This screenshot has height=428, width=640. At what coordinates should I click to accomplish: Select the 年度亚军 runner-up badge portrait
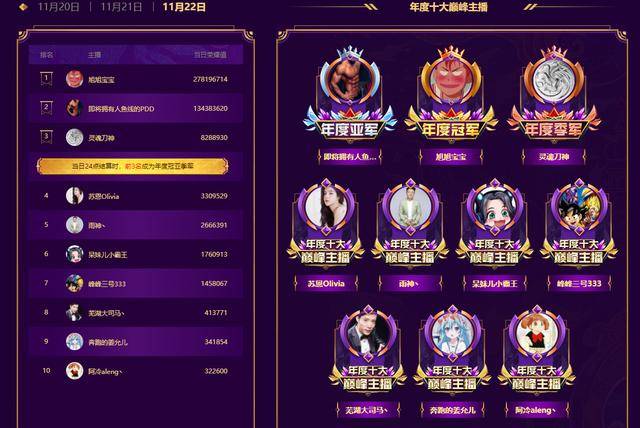350,80
